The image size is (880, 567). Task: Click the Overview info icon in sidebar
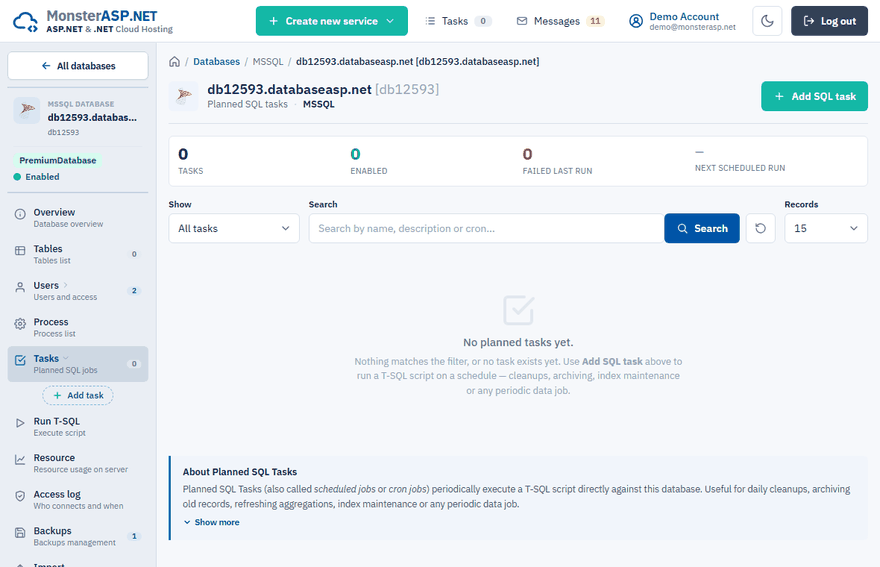(20, 214)
